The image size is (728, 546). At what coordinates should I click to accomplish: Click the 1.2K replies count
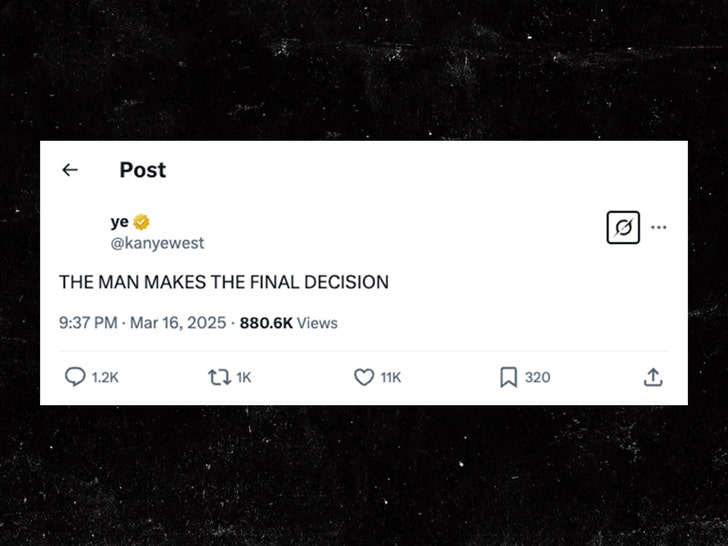pyautogui.click(x=105, y=377)
